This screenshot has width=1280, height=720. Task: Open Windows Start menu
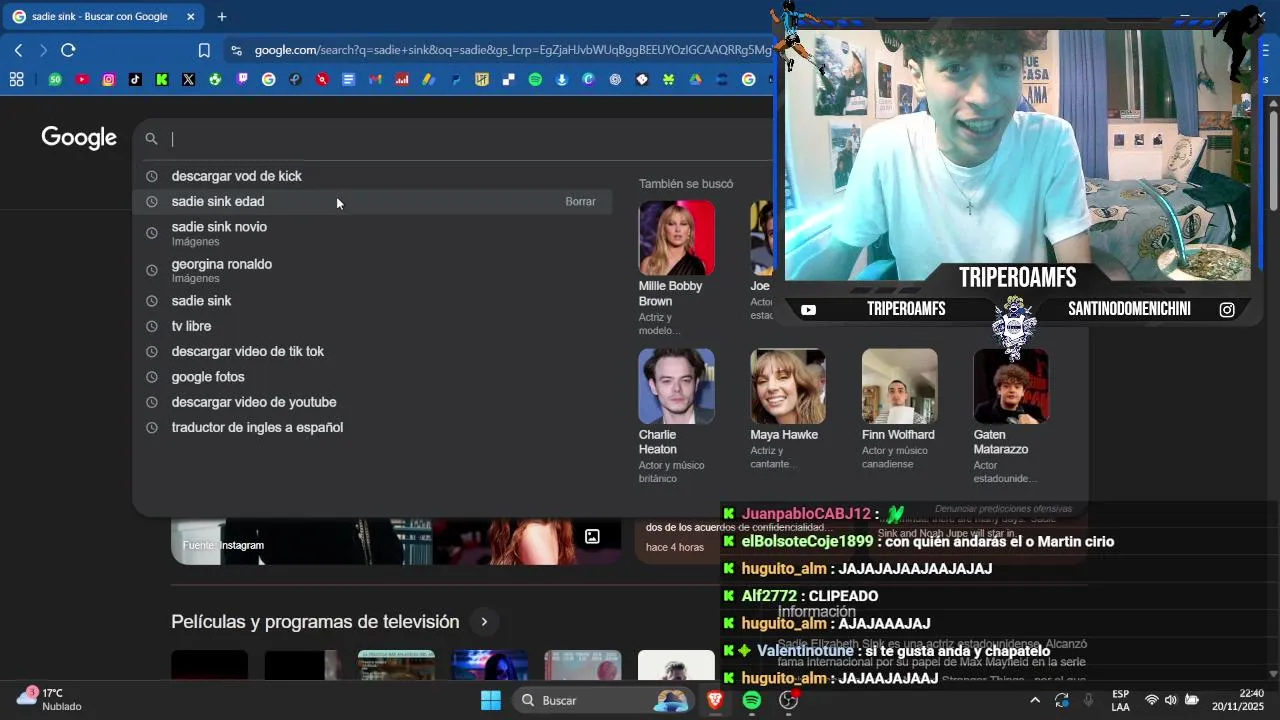(491, 700)
